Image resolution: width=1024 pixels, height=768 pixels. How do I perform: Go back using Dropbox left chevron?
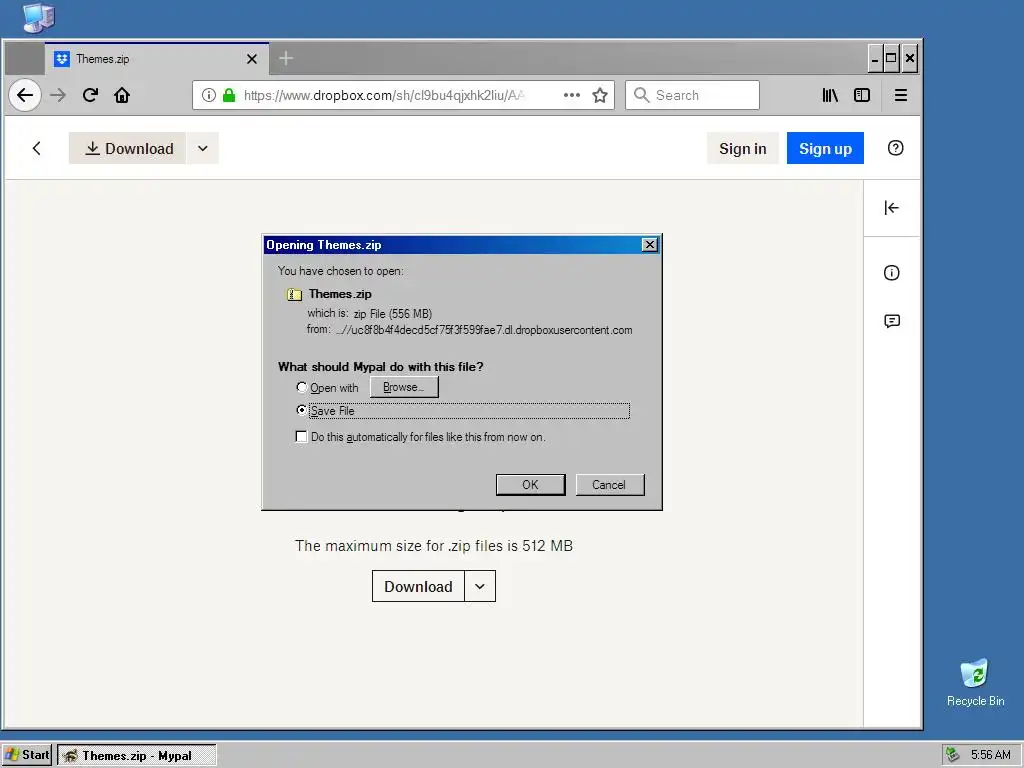(x=37, y=148)
